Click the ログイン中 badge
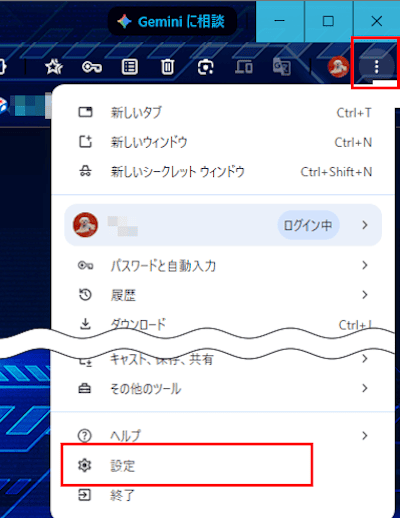This screenshot has height=520, width=400. click(x=308, y=225)
